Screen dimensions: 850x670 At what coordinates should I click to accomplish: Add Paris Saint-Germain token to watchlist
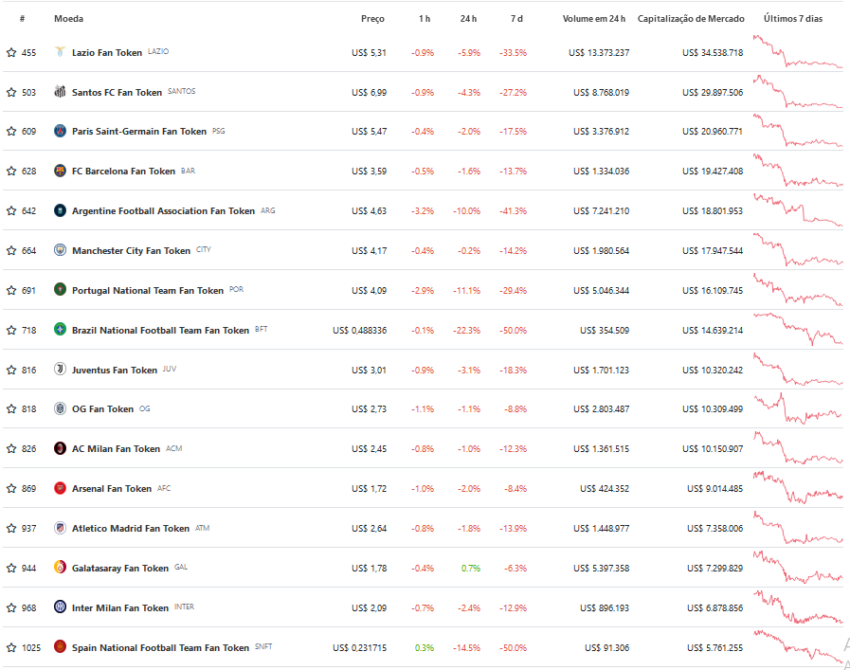(x=11, y=131)
